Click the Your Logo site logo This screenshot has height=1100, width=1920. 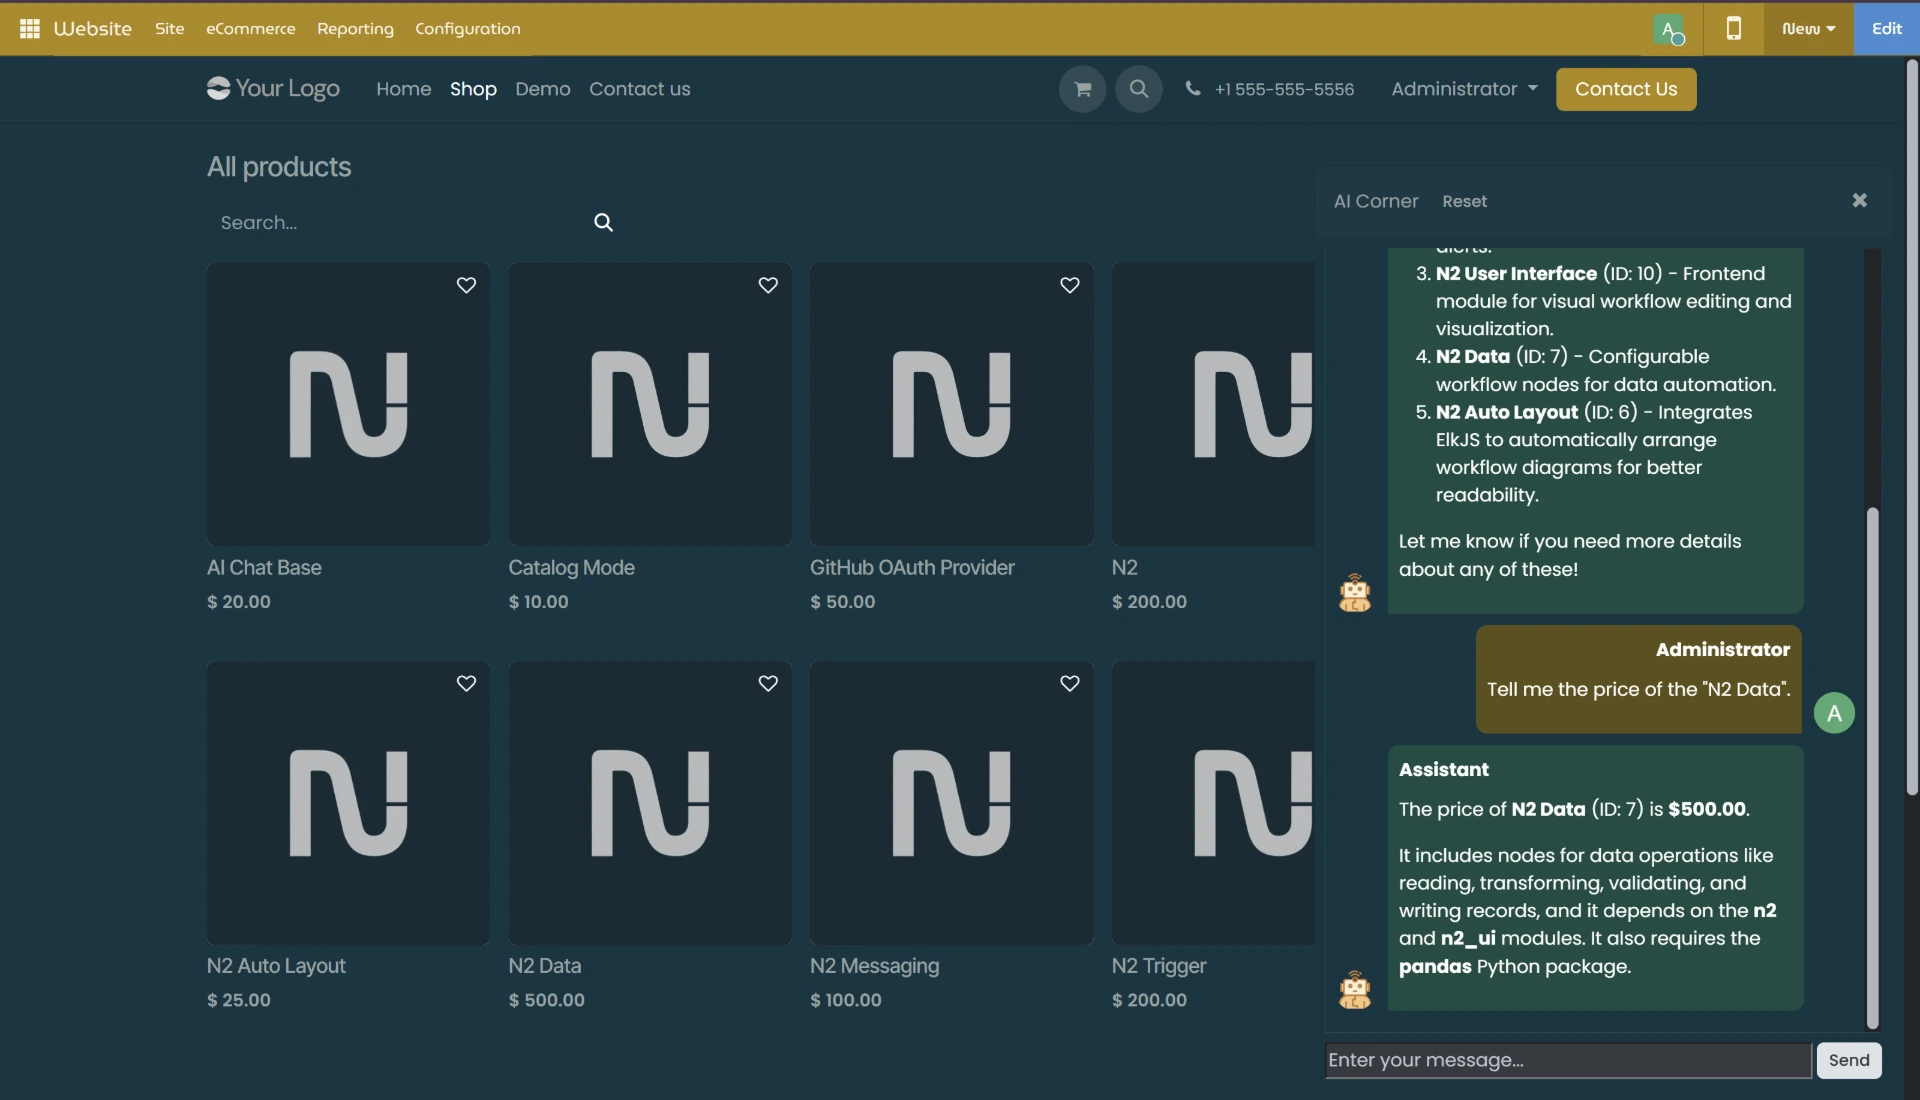pyautogui.click(x=273, y=89)
